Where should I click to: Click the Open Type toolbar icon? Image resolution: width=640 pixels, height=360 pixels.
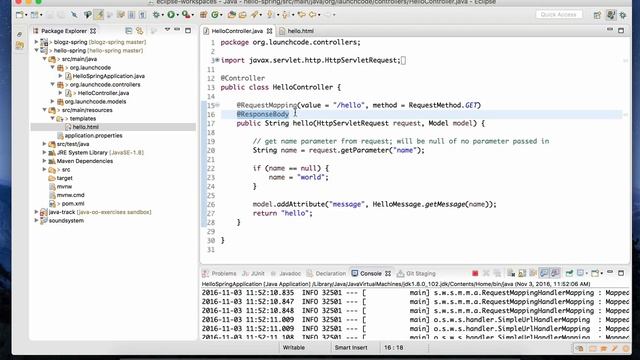[x=231, y=15]
